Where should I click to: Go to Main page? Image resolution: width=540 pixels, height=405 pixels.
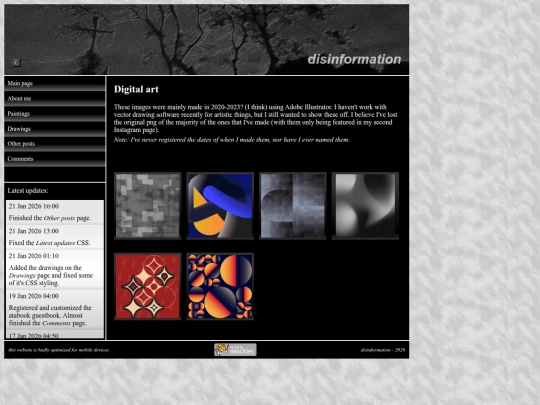click(x=55, y=84)
